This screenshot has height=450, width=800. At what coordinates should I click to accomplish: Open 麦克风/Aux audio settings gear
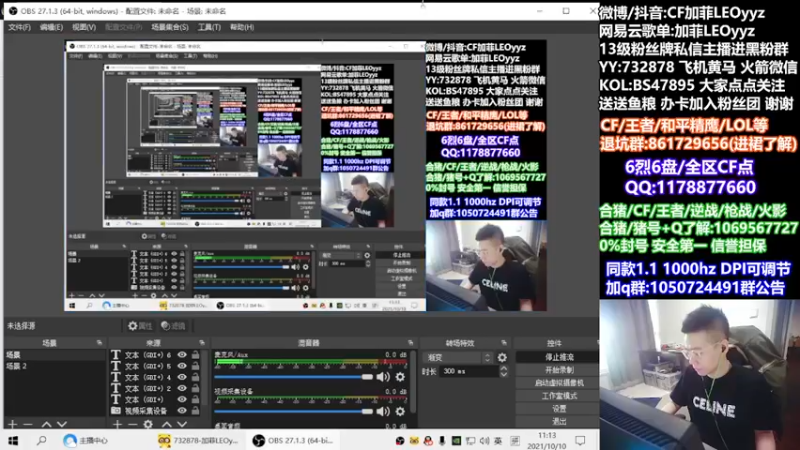click(401, 377)
